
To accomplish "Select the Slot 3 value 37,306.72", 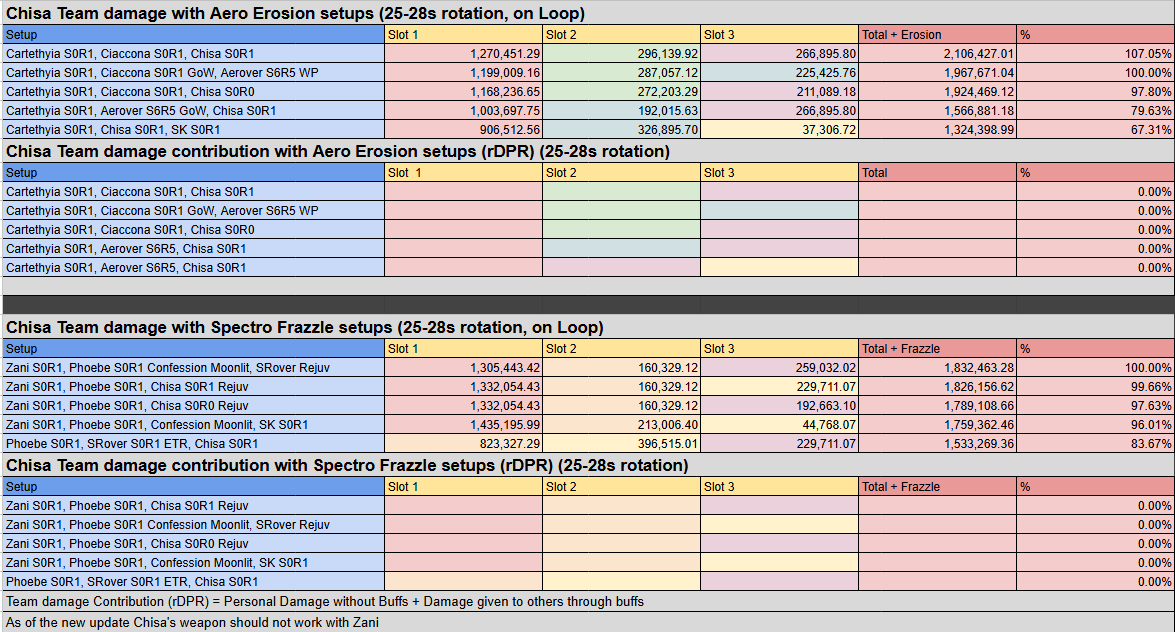I will tap(779, 130).
